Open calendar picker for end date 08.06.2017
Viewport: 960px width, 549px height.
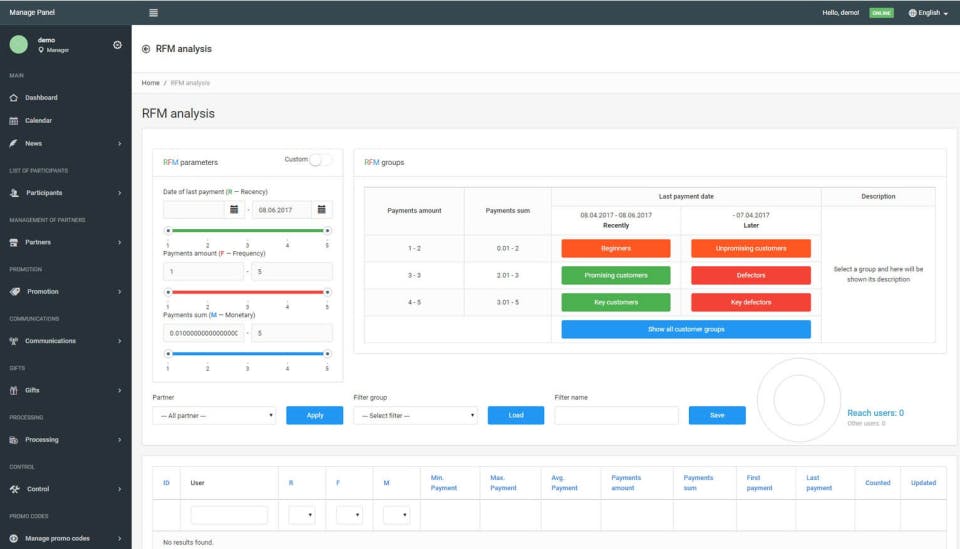(321, 209)
